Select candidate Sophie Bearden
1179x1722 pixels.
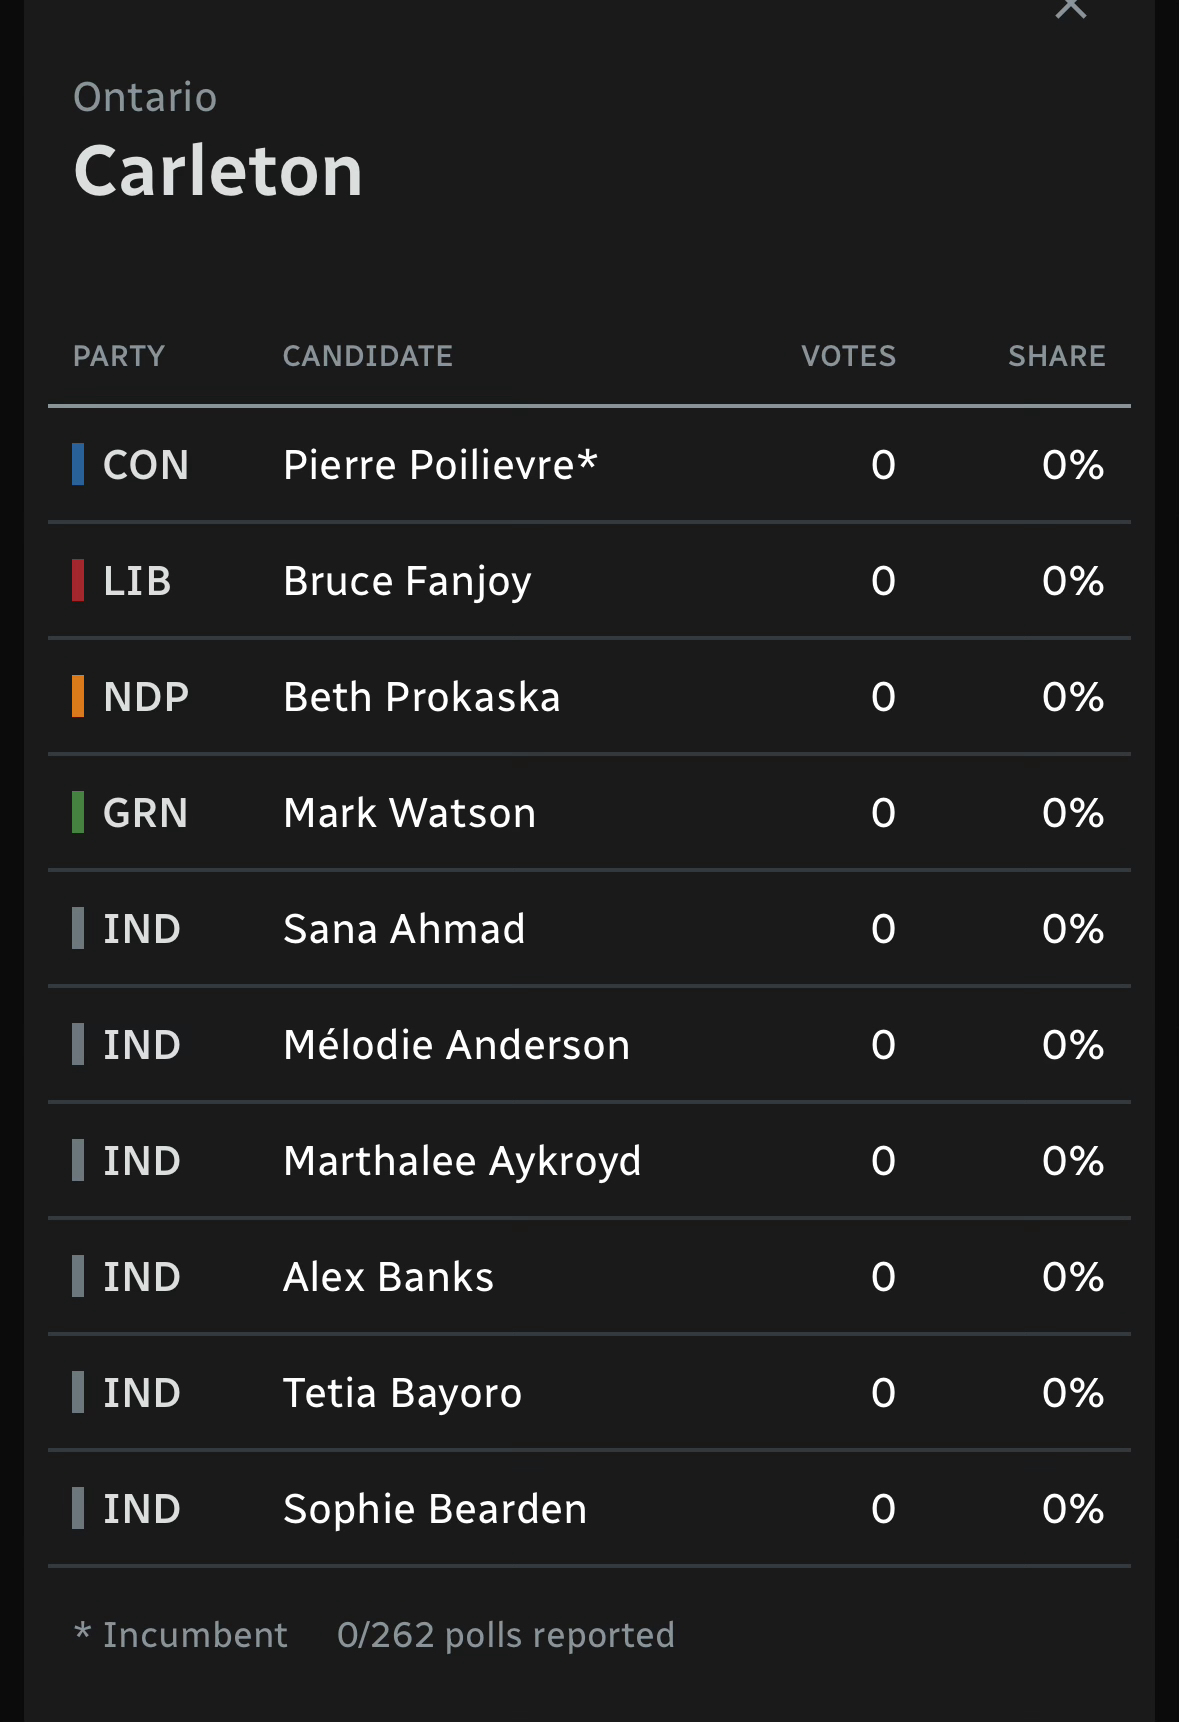pyautogui.click(x=435, y=1509)
